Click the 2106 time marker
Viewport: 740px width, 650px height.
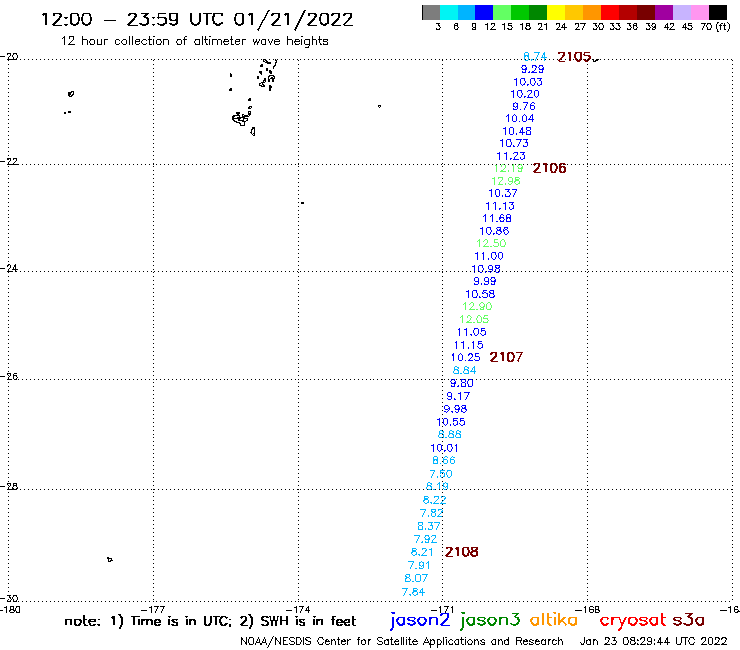pos(549,168)
